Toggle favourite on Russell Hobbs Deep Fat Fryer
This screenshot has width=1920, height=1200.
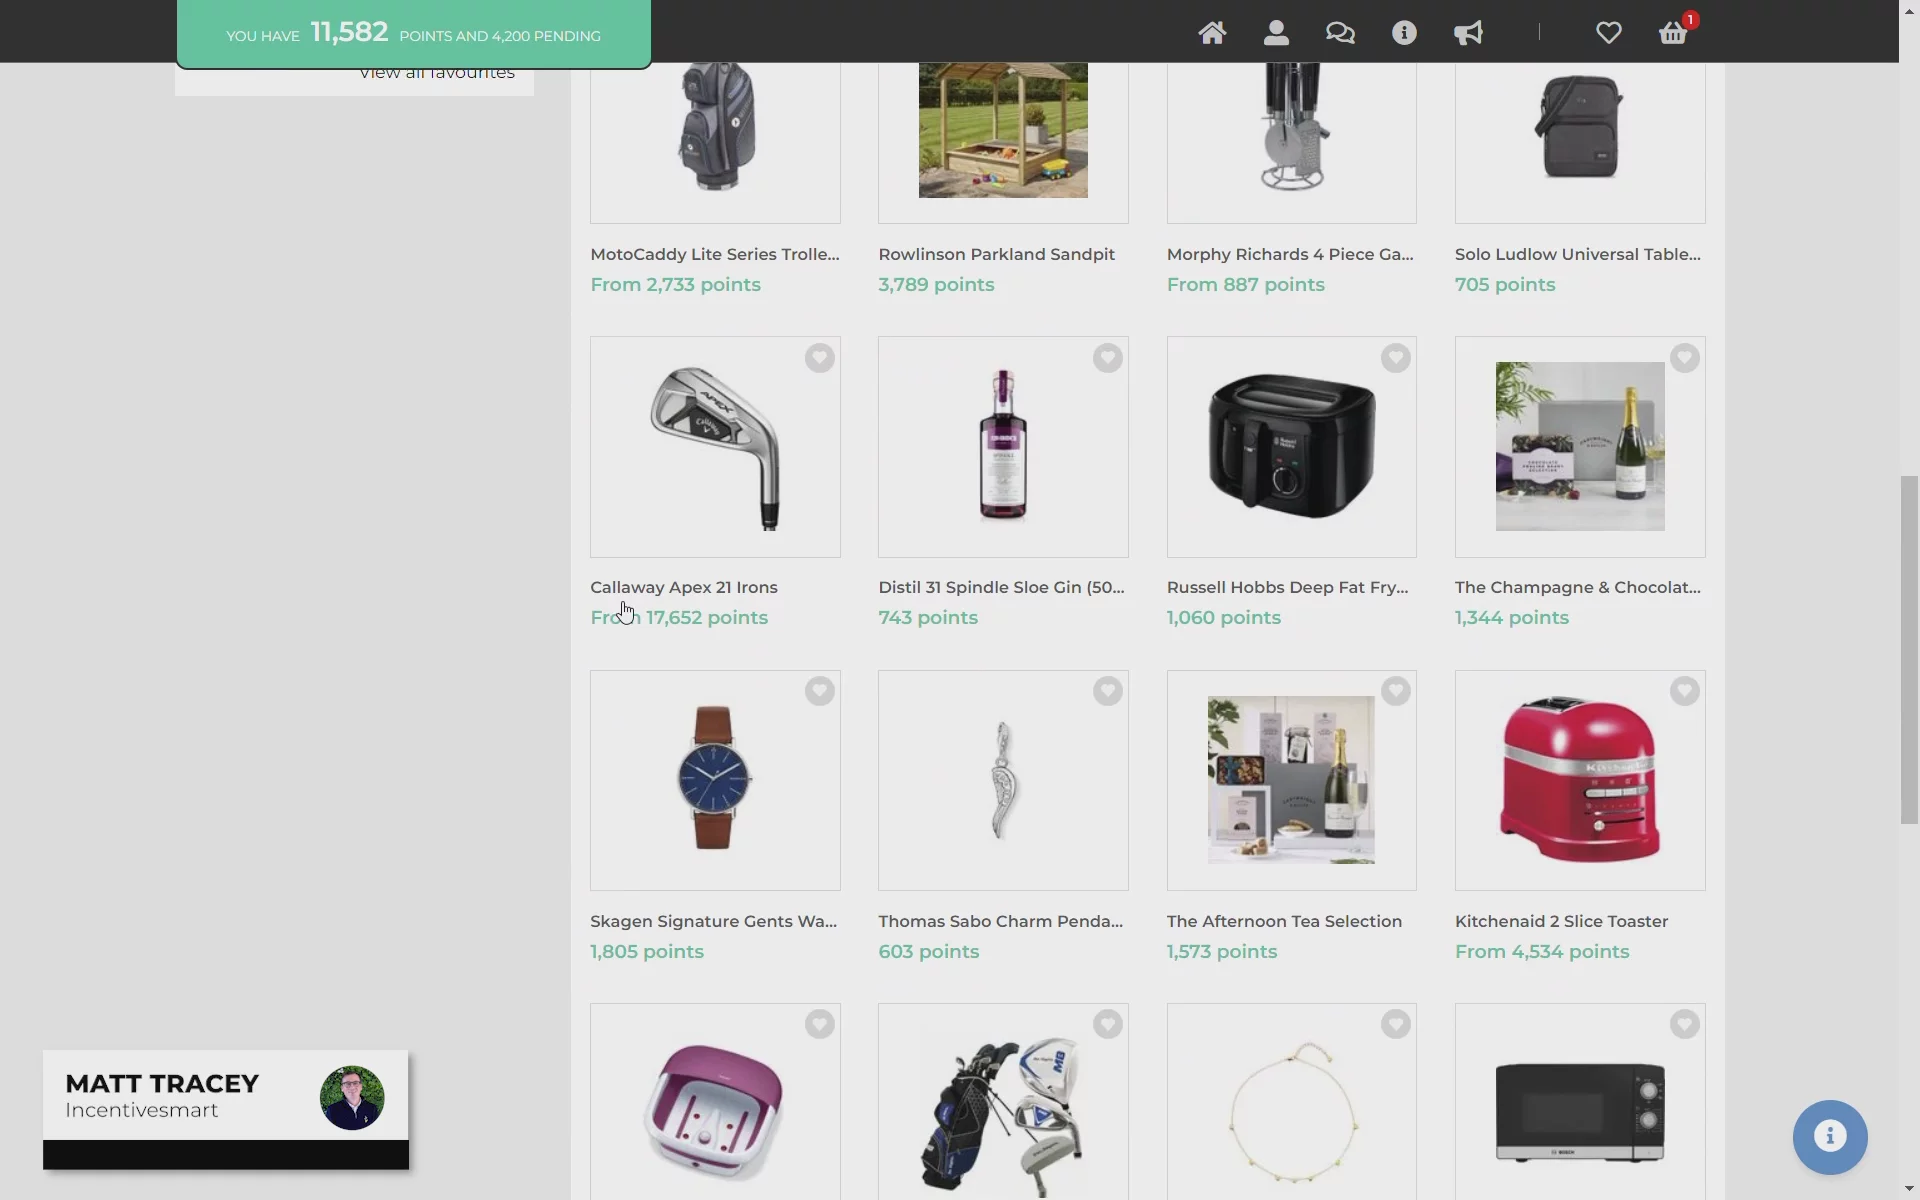1395,358
